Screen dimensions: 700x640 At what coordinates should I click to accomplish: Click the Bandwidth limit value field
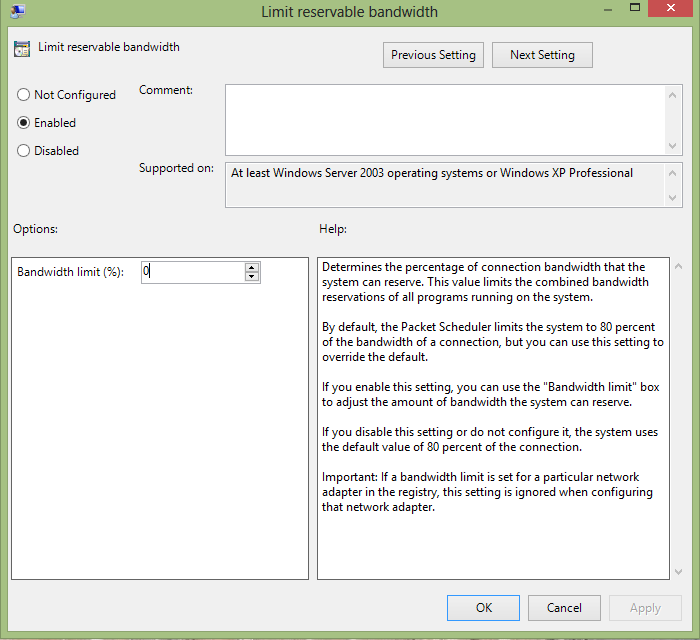(193, 272)
